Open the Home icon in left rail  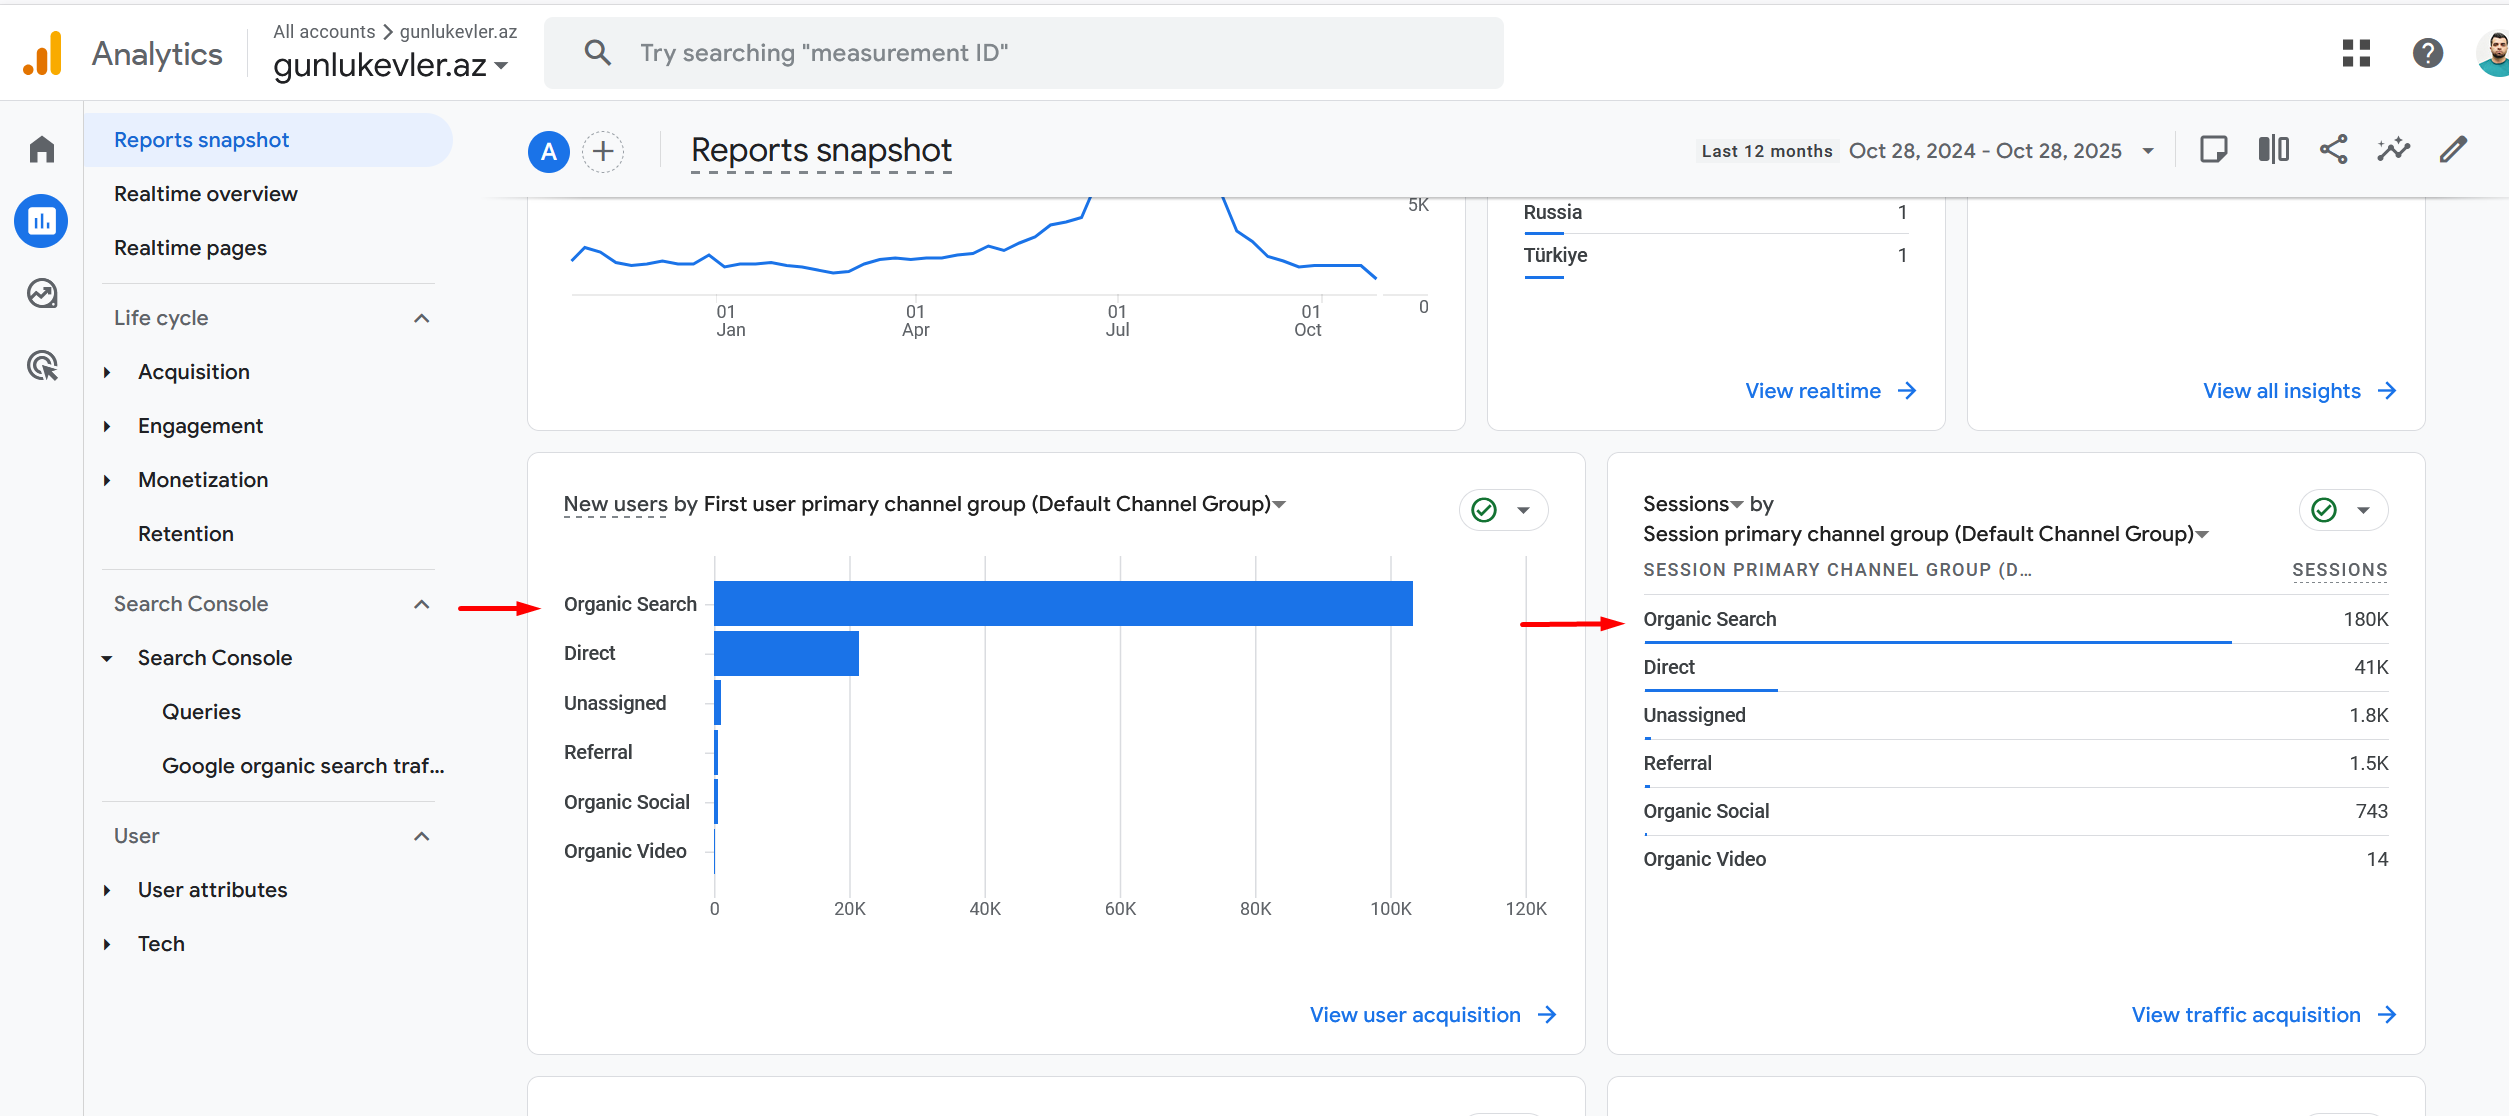point(41,149)
